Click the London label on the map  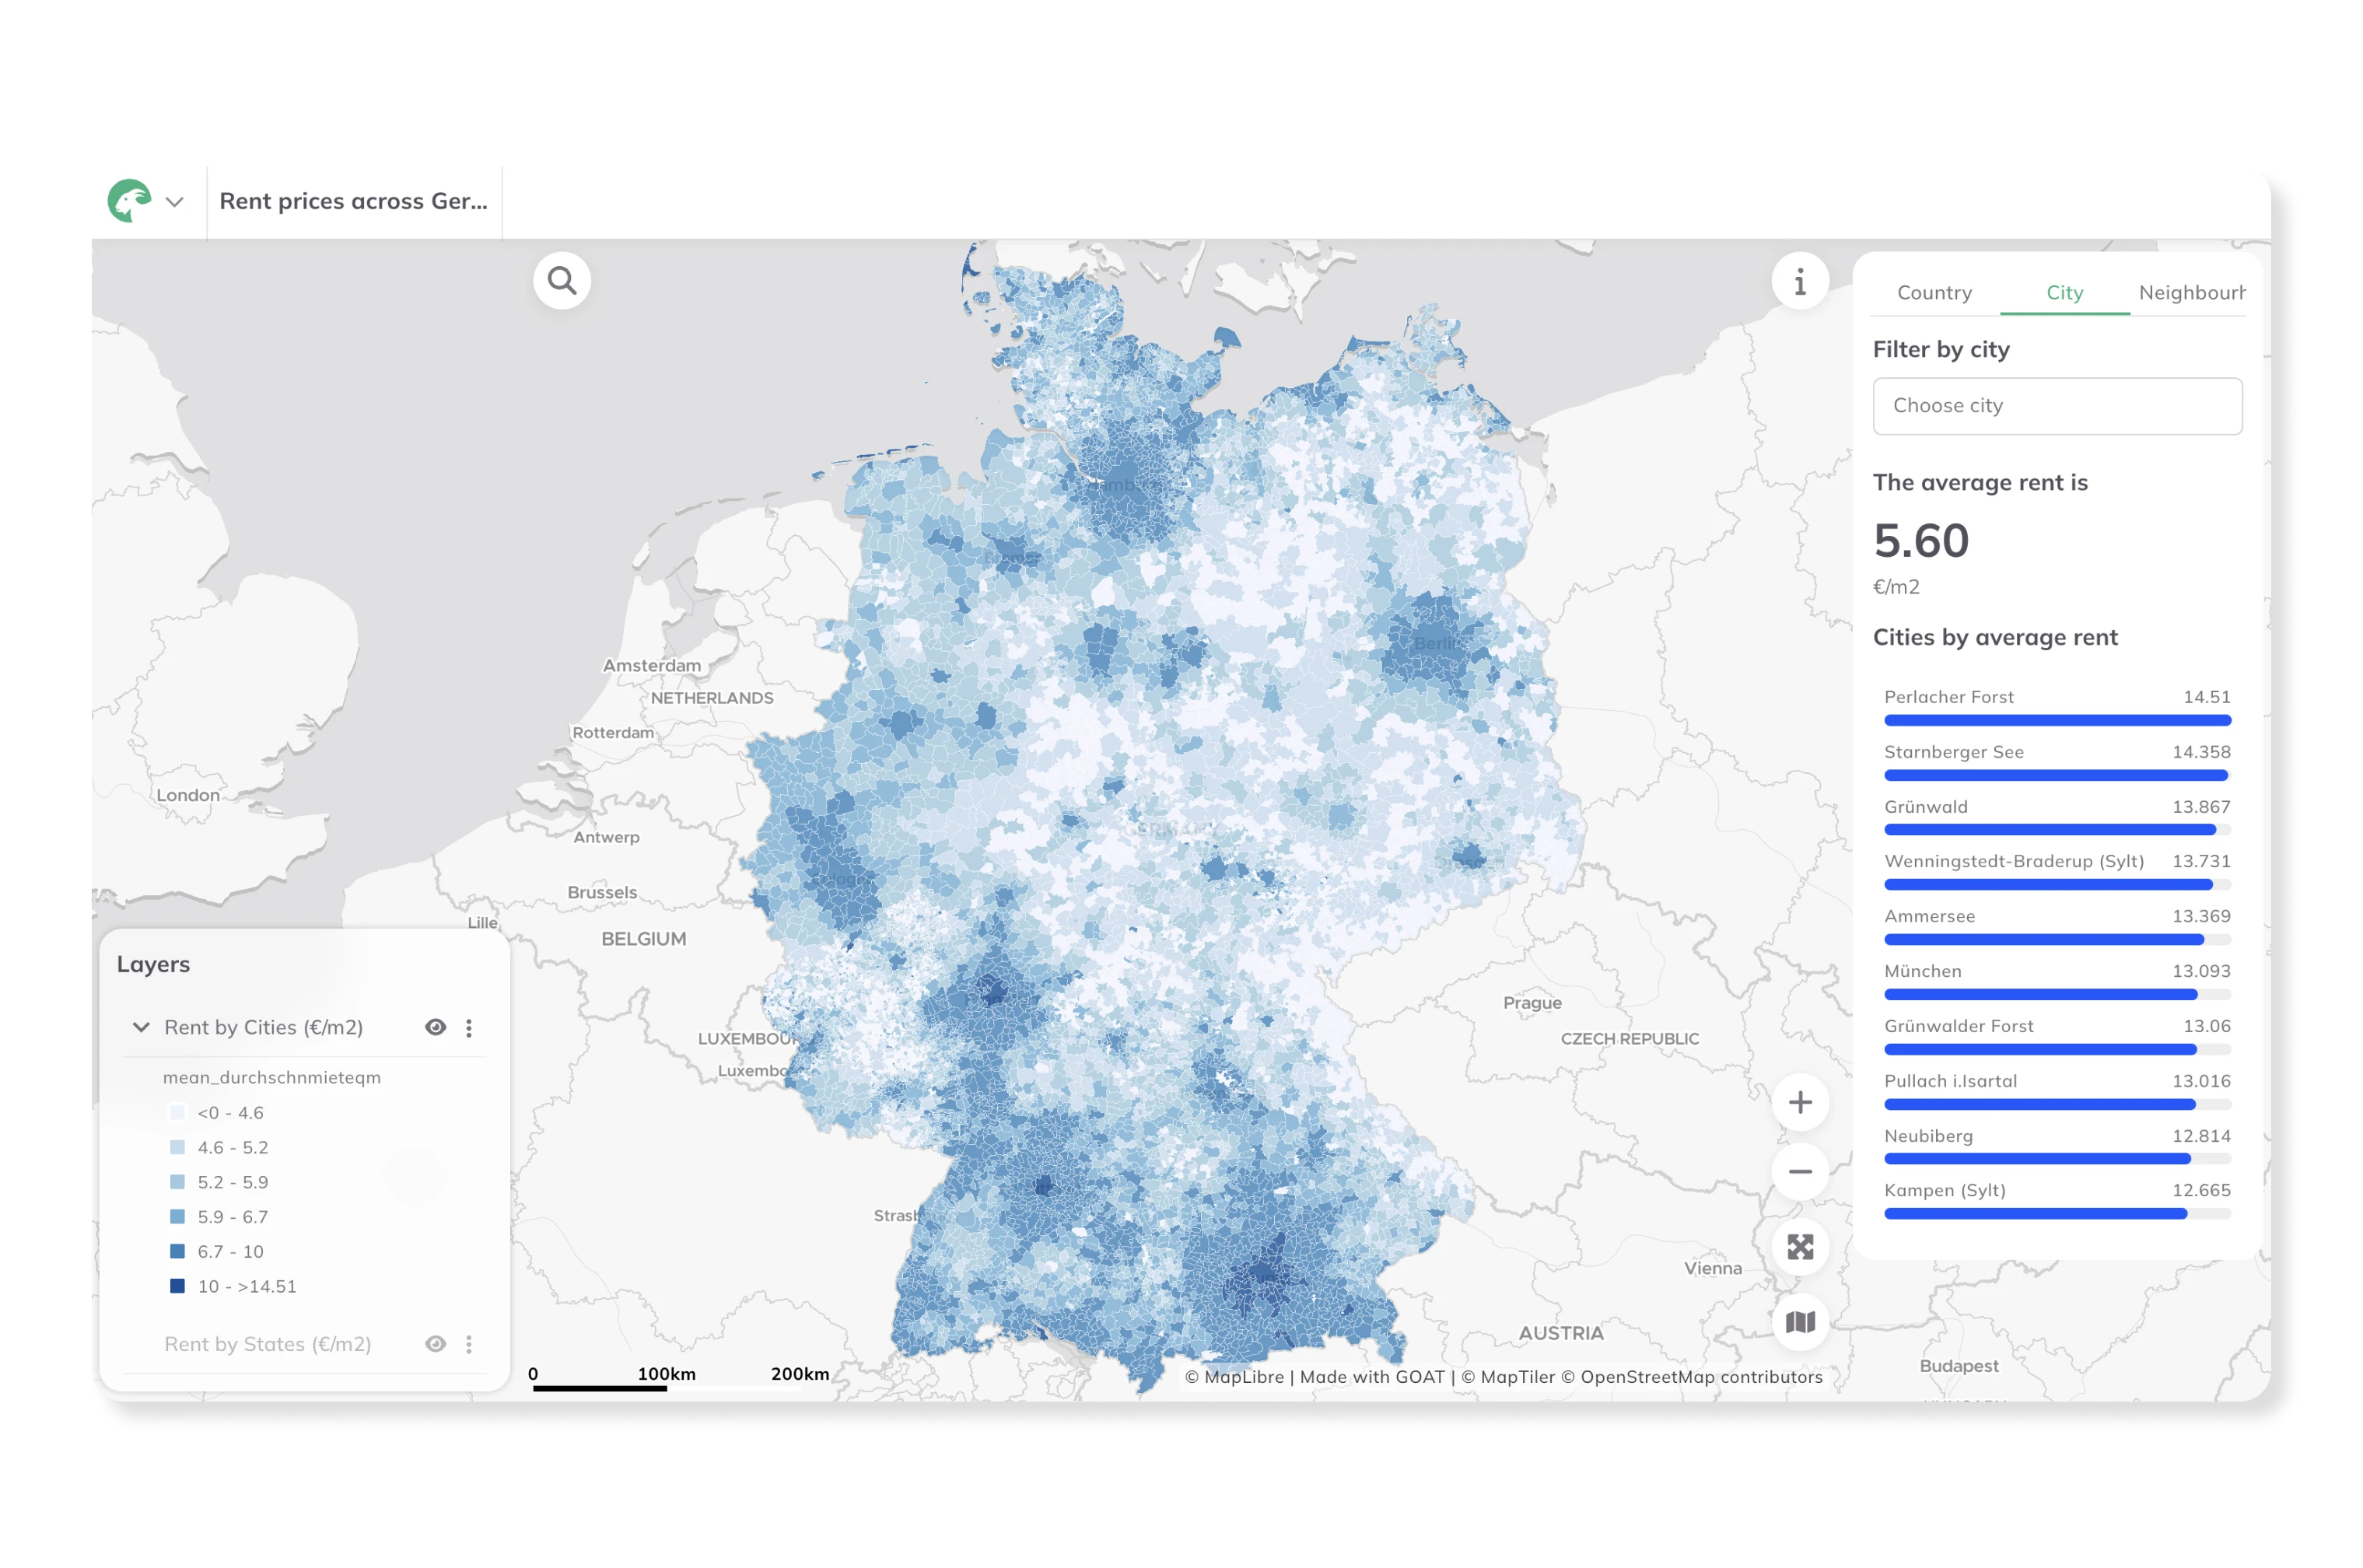coord(188,796)
